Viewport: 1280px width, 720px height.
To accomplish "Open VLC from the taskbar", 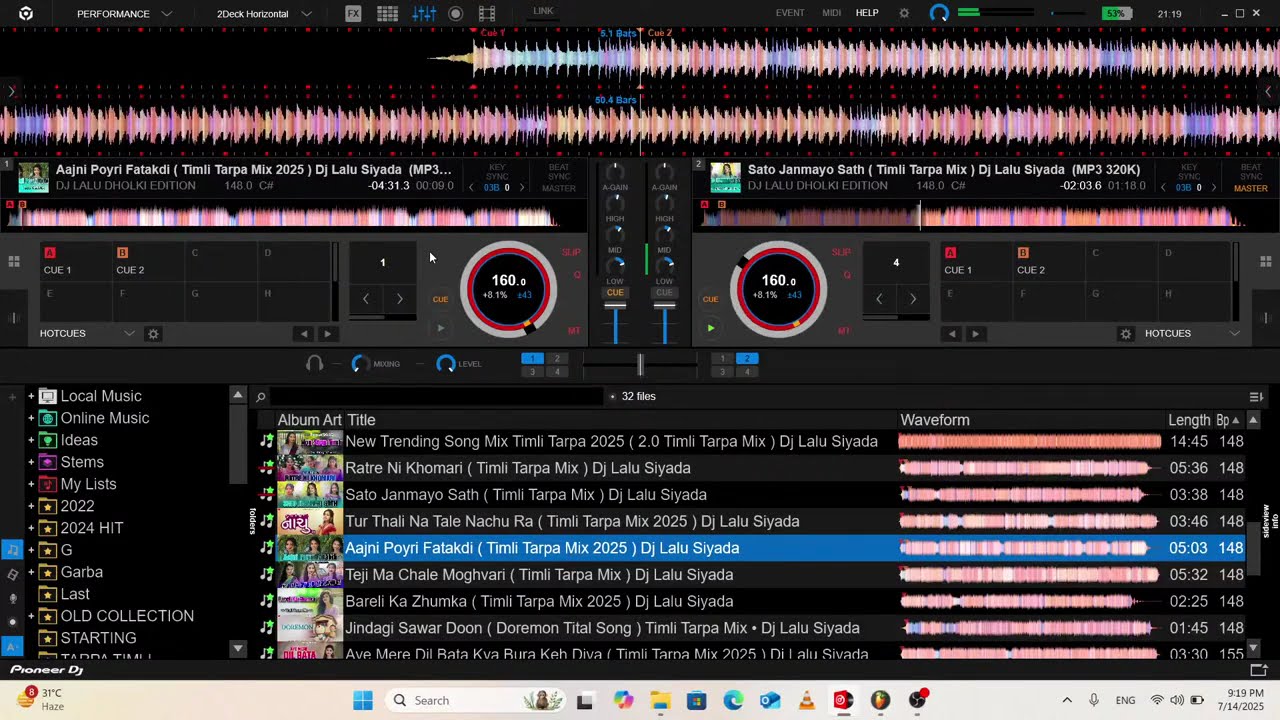I will point(807,700).
